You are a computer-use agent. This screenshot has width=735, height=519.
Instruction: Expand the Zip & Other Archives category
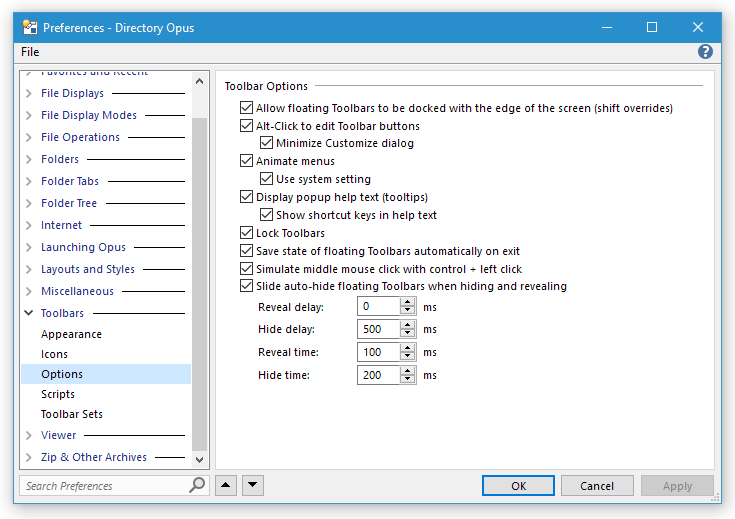pos(29,457)
